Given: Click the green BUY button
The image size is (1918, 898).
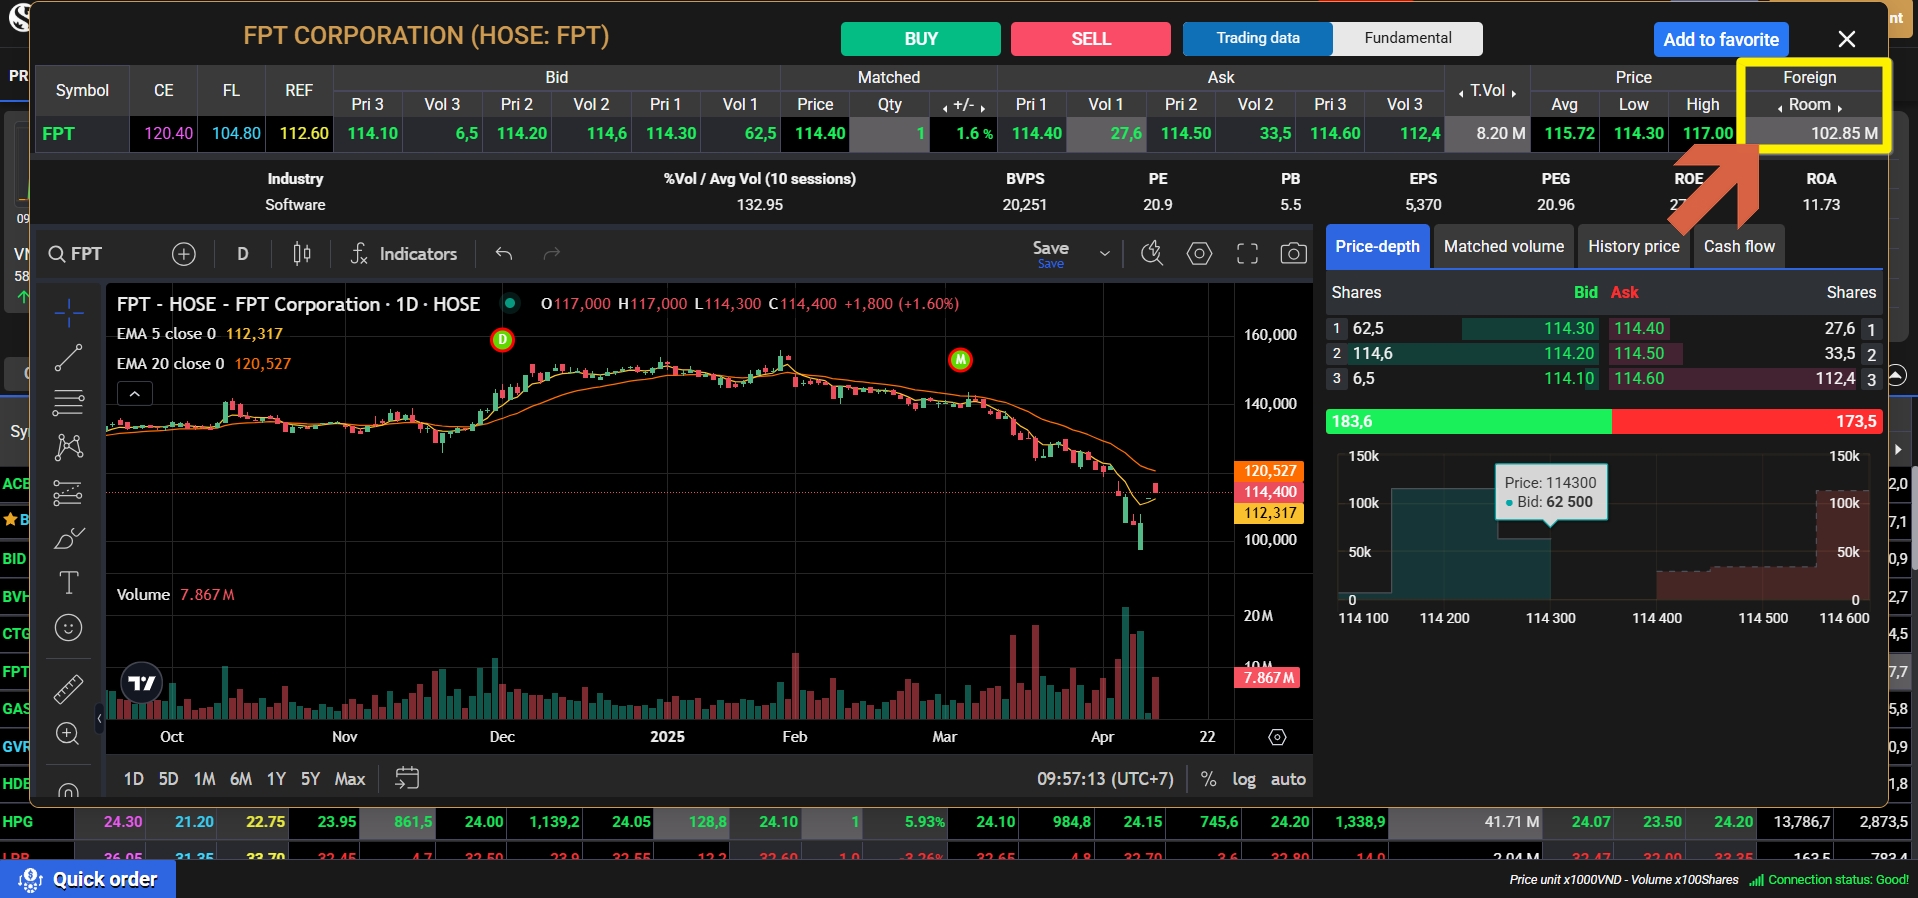Looking at the screenshot, I should pyautogui.click(x=920, y=39).
